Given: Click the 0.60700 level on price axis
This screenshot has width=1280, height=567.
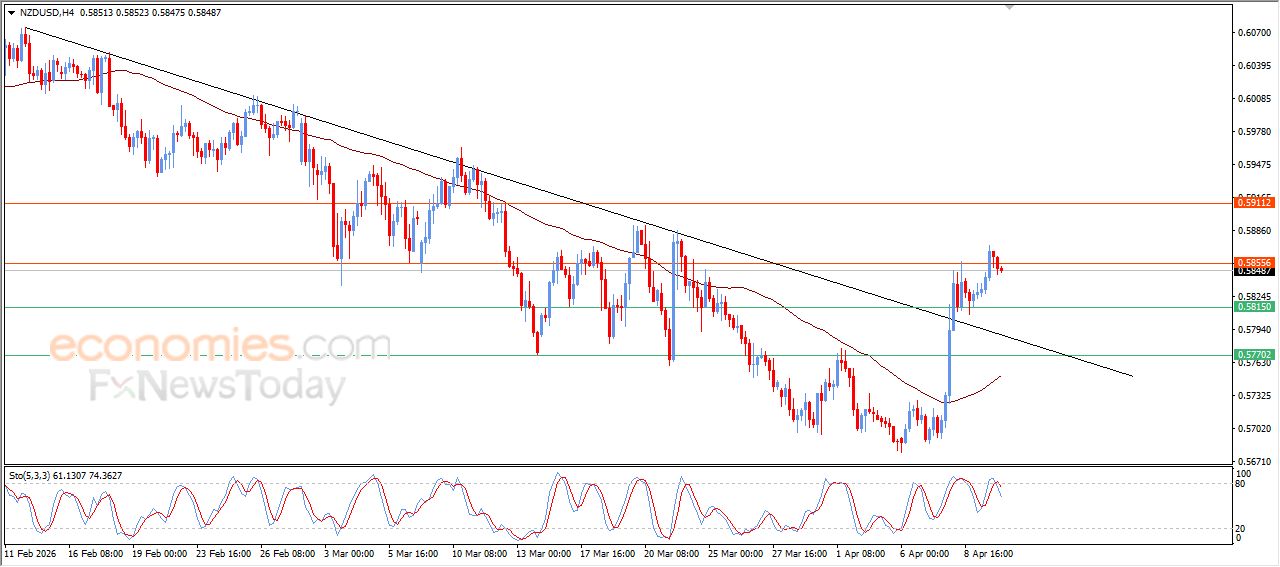Looking at the screenshot, I should coord(1254,33).
